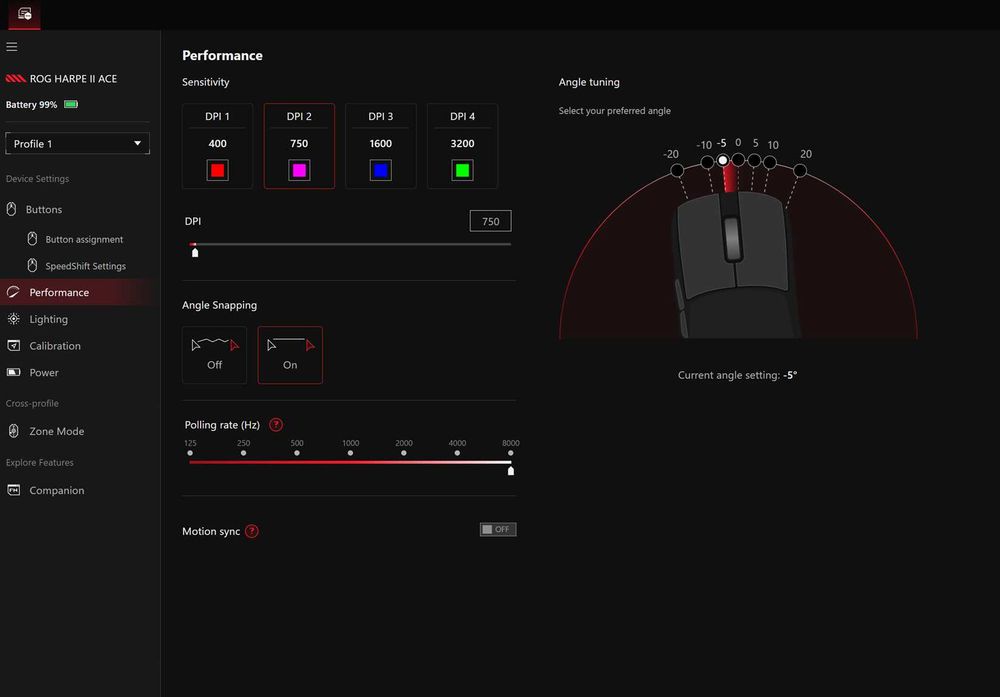Open Button assignment settings
Viewport: 1000px width, 697px height.
coord(84,239)
